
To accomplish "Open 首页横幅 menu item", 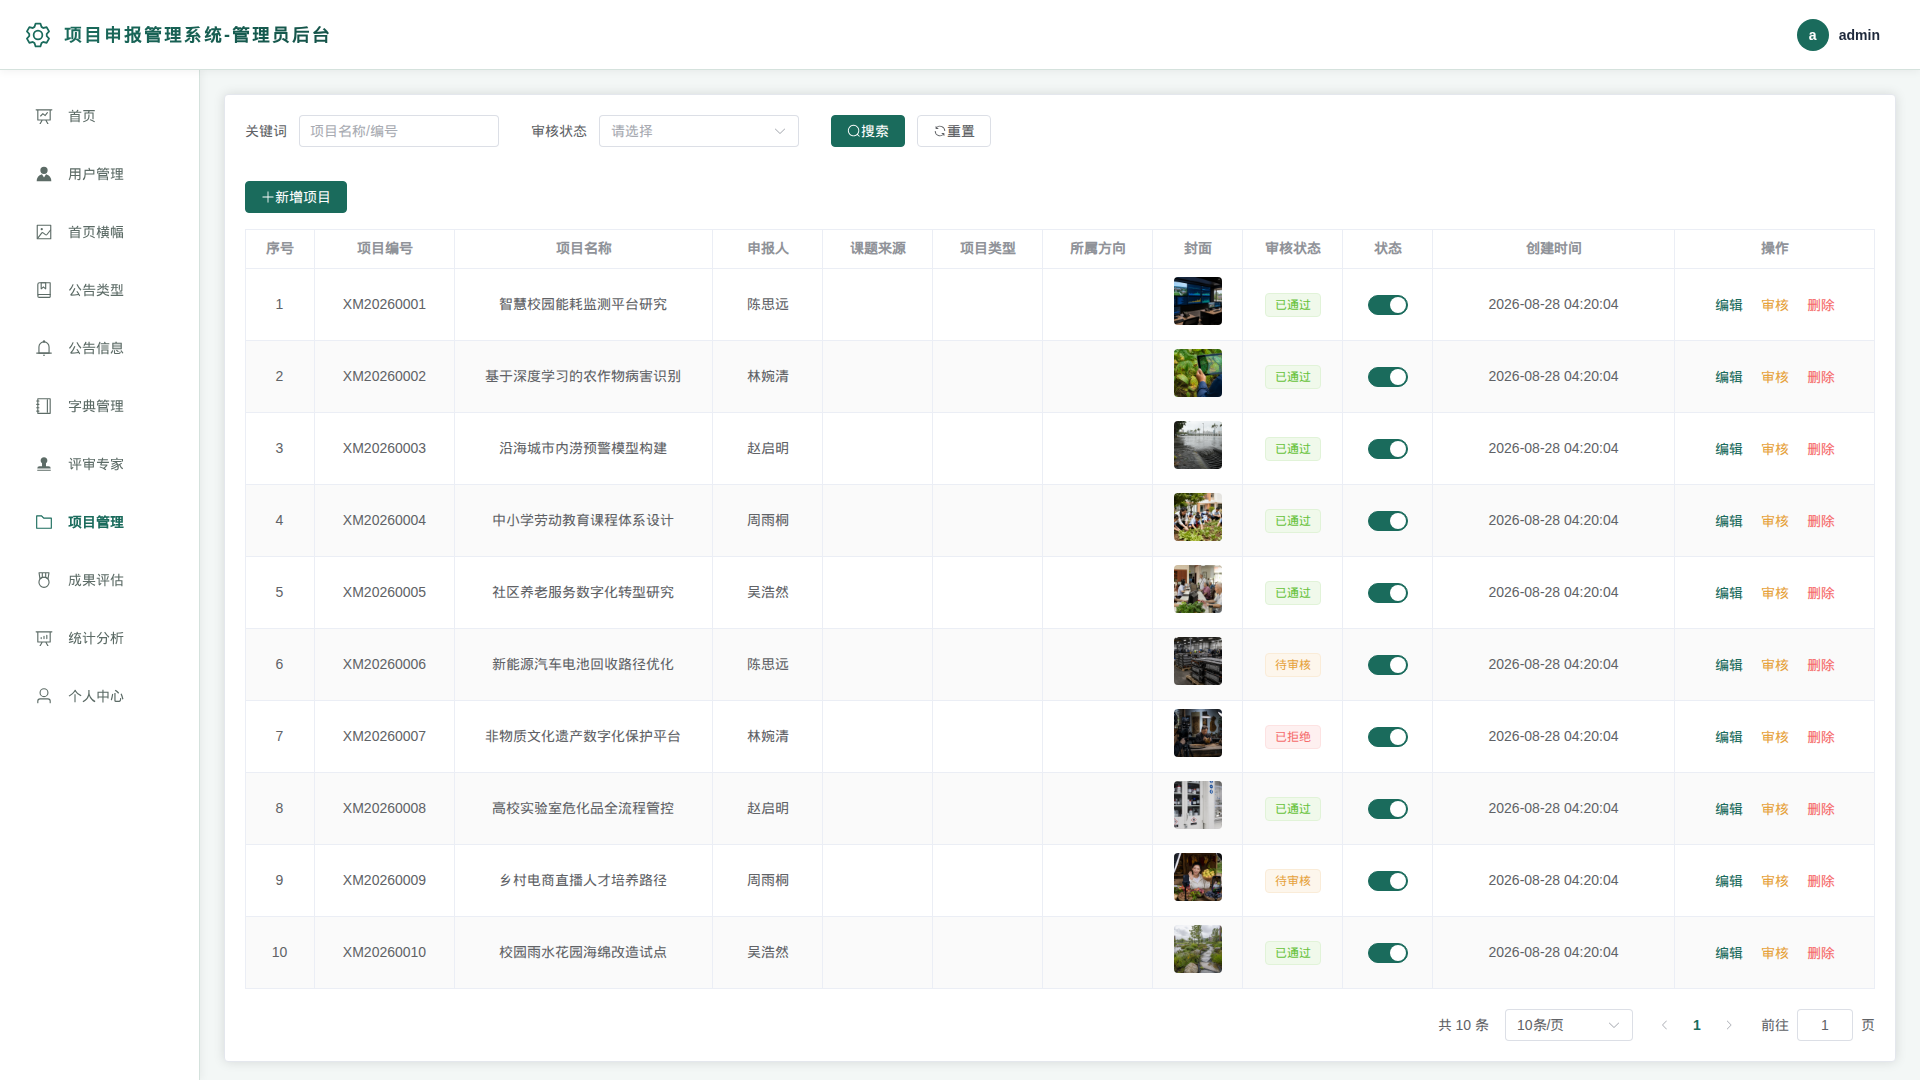I will 99,232.
